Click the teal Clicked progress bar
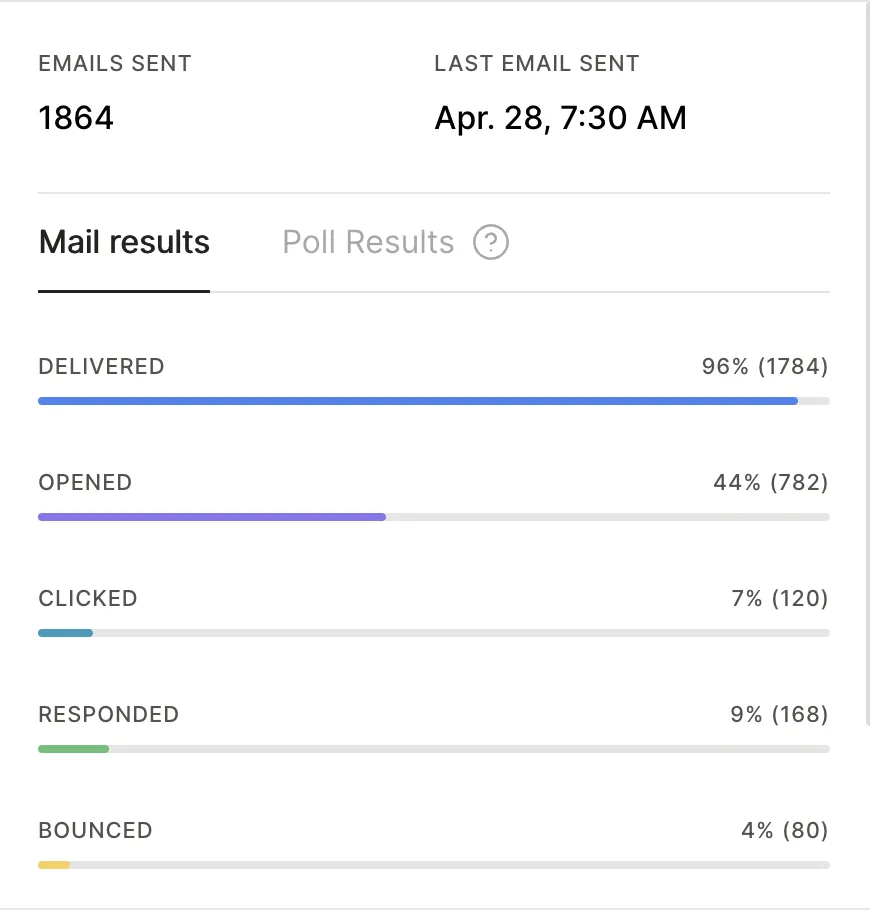The width and height of the screenshot is (870, 912). coord(65,633)
